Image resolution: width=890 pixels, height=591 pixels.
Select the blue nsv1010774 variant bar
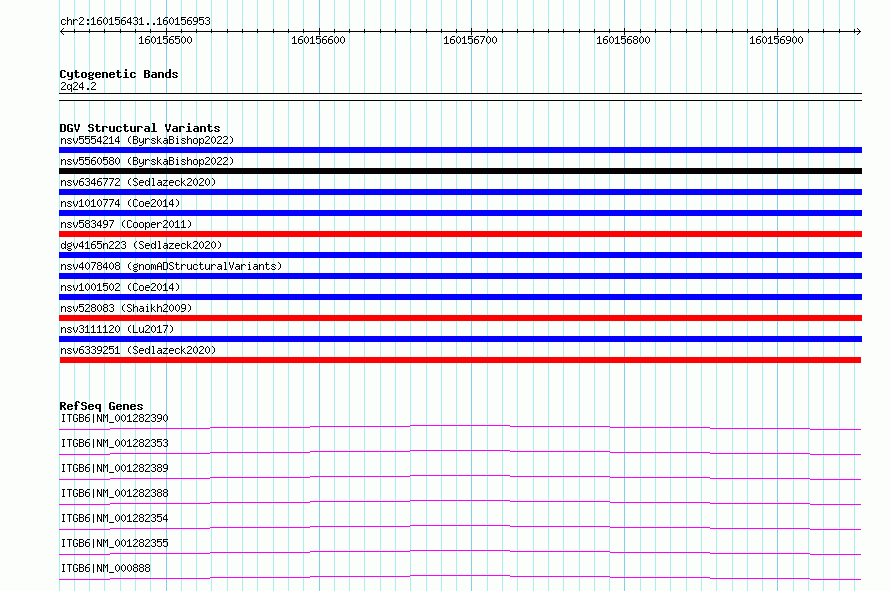(460, 213)
